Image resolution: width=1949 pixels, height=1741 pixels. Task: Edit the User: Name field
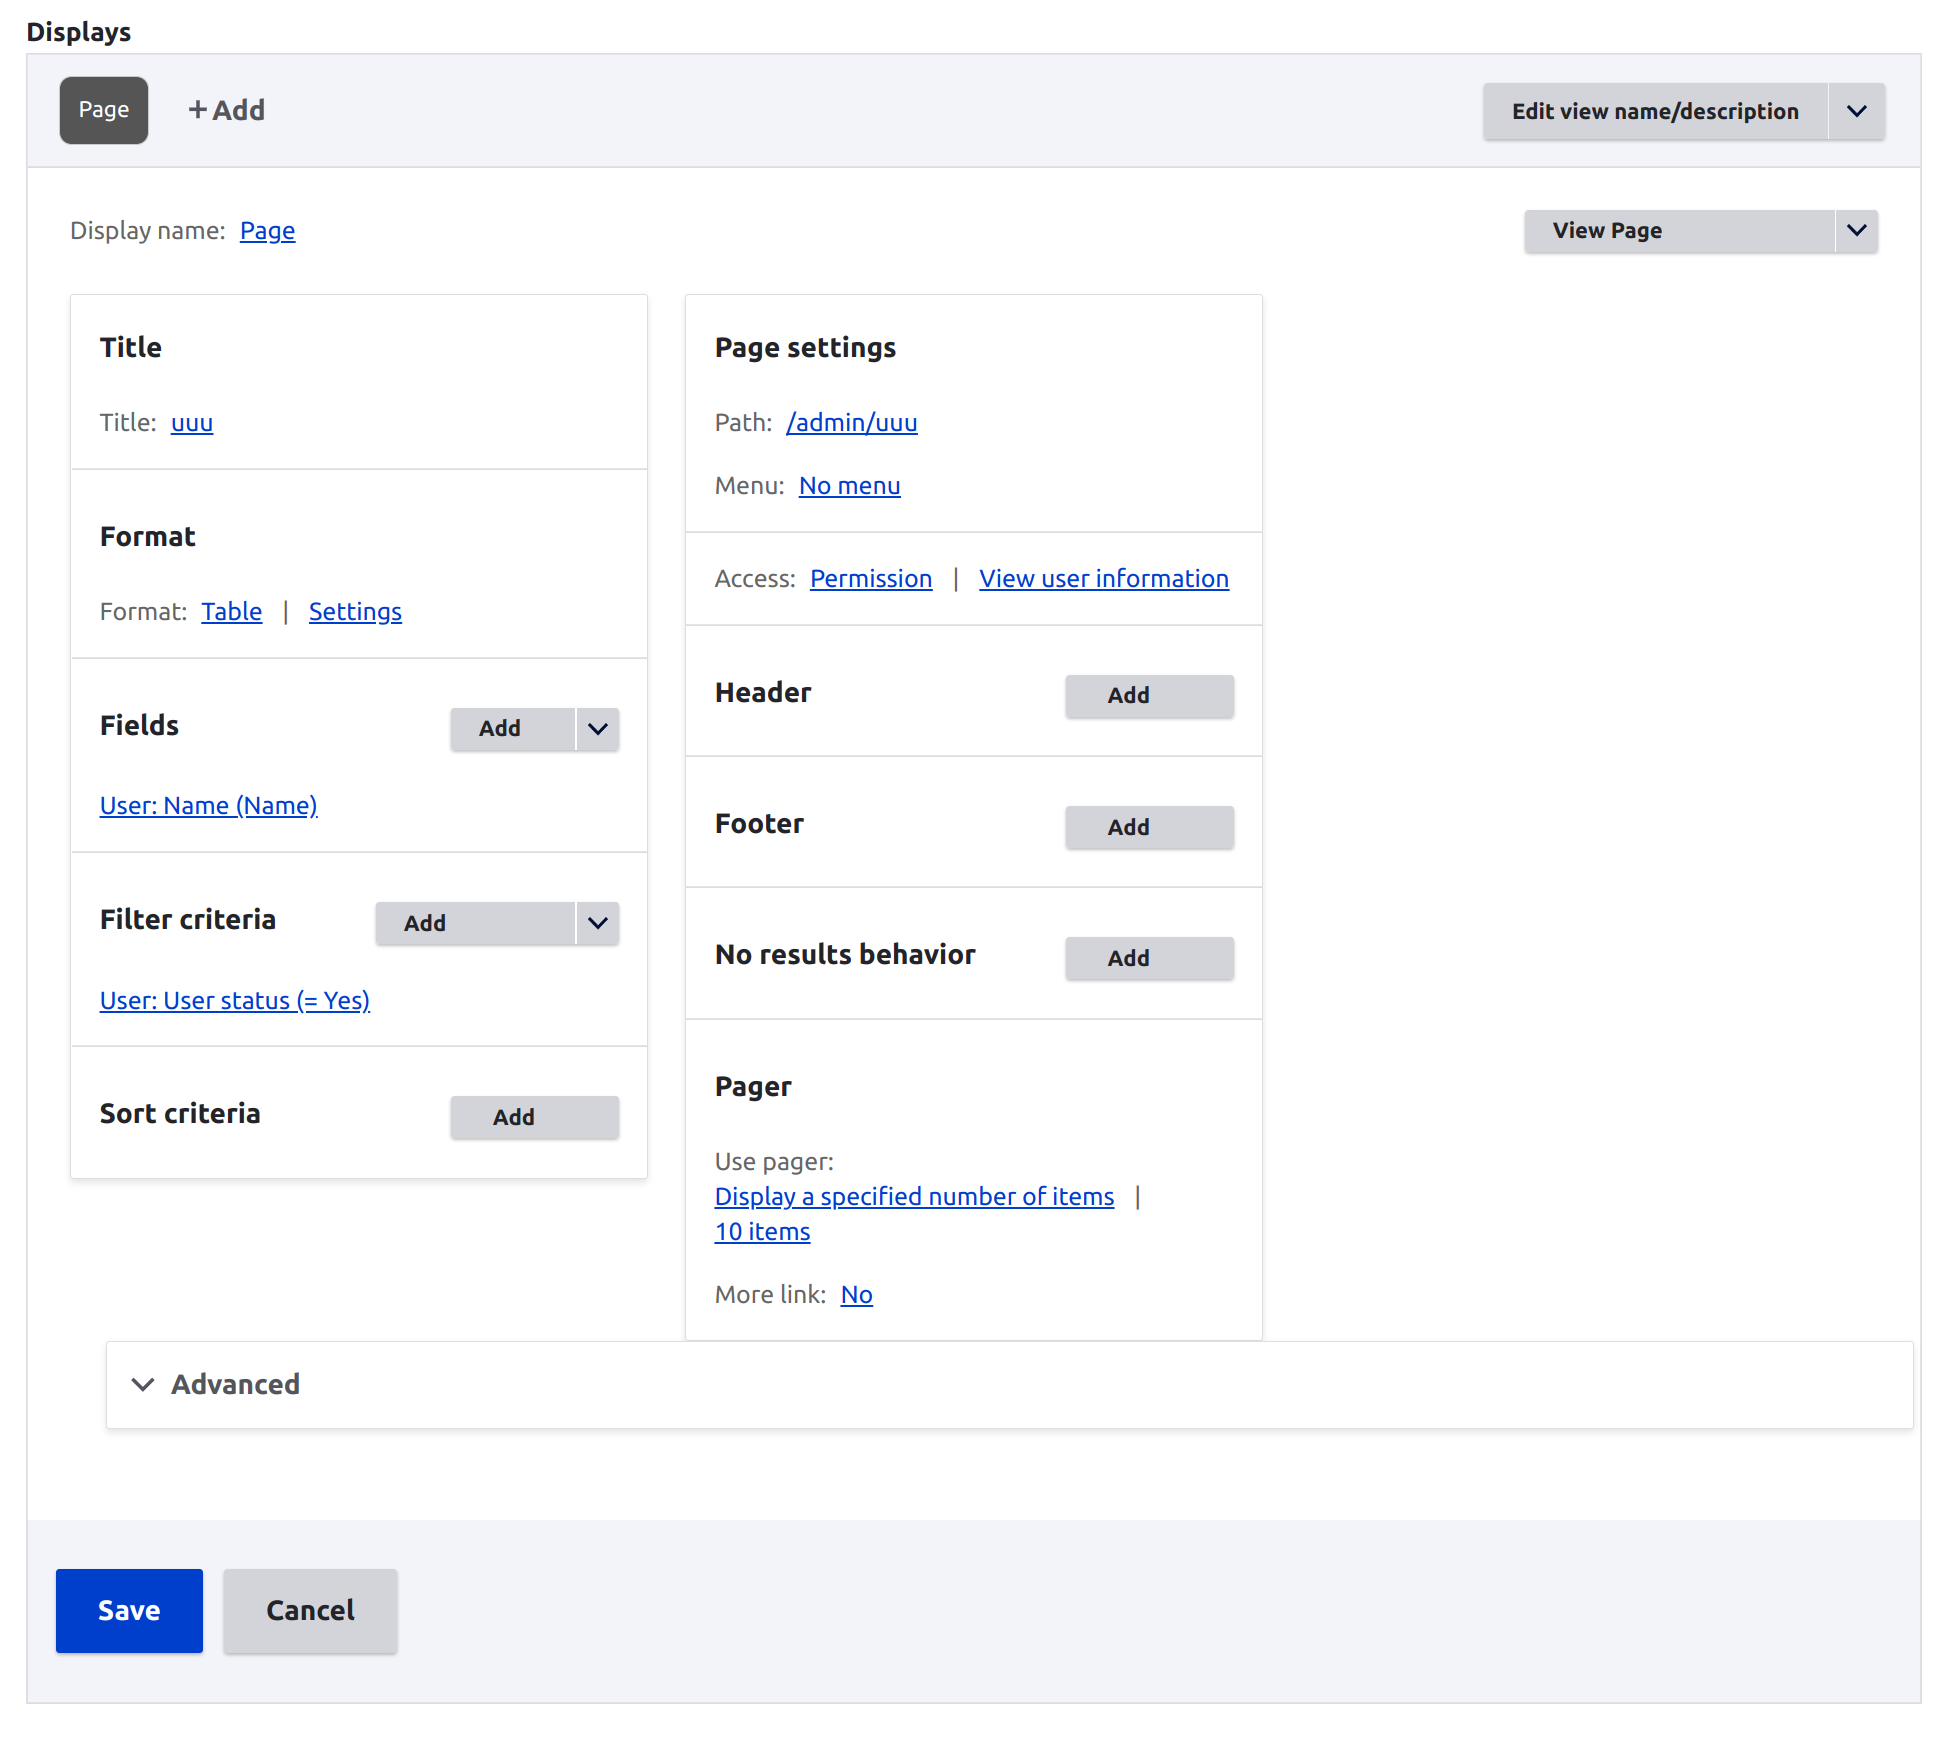click(208, 805)
